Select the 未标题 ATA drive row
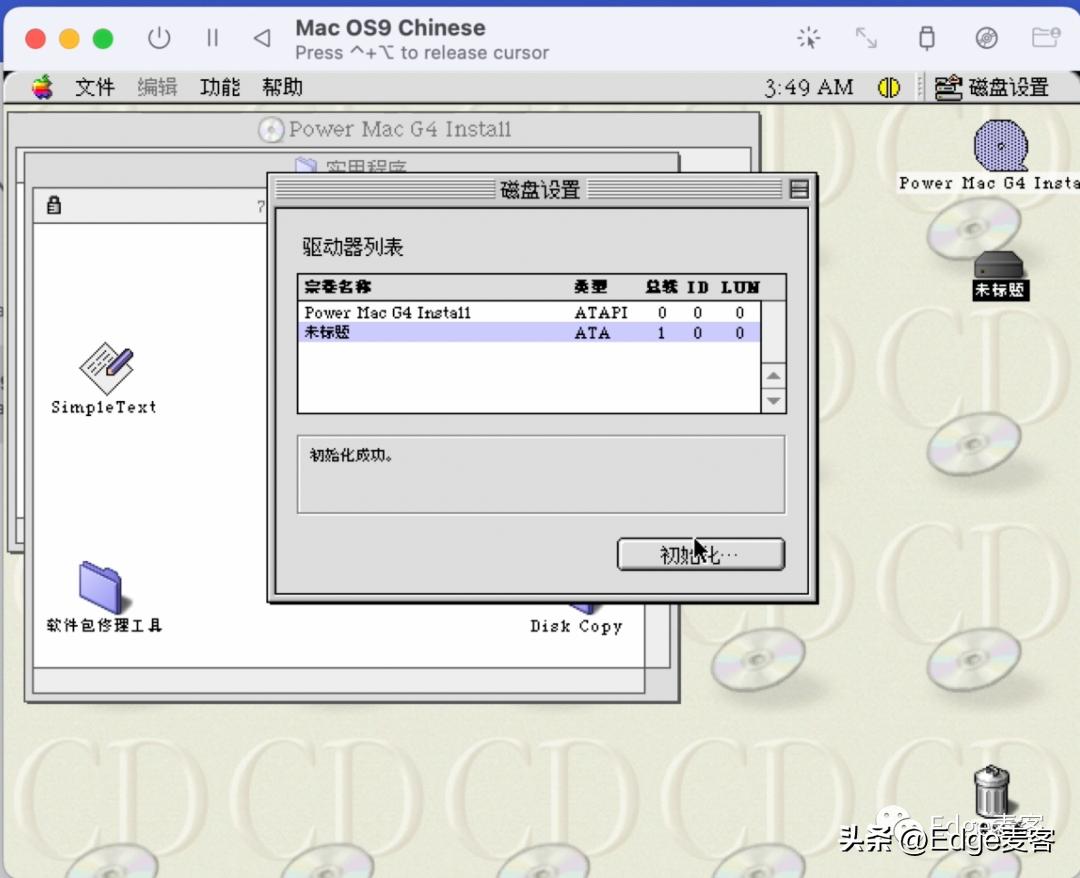The height and width of the screenshot is (878, 1080). coord(450,333)
